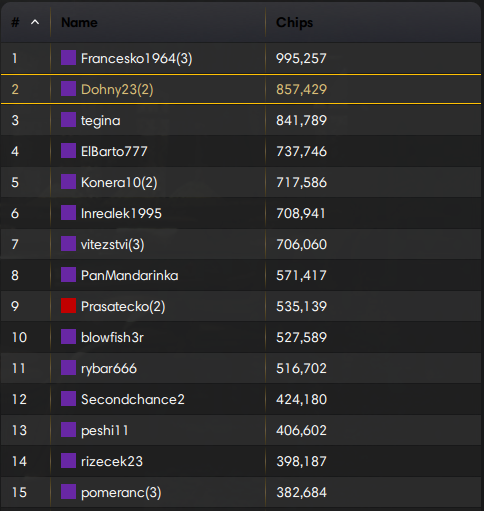Click the sort arrow beside # column

pos(35,22)
